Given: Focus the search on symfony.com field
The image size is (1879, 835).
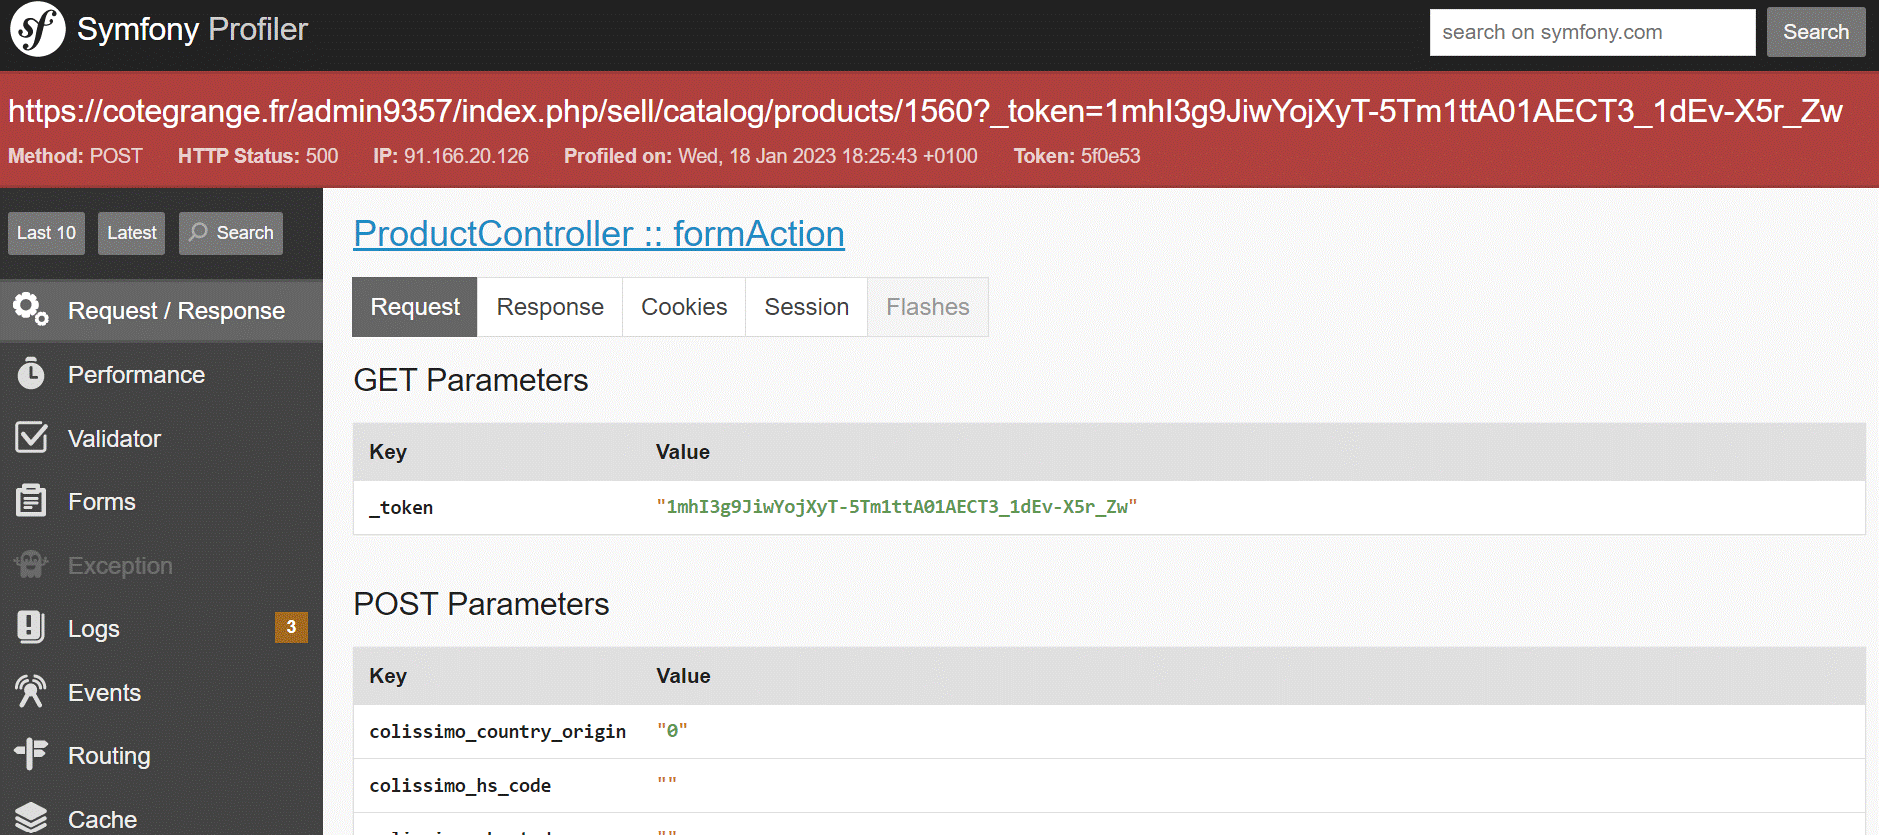Looking at the screenshot, I should [x=1592, y=32].
